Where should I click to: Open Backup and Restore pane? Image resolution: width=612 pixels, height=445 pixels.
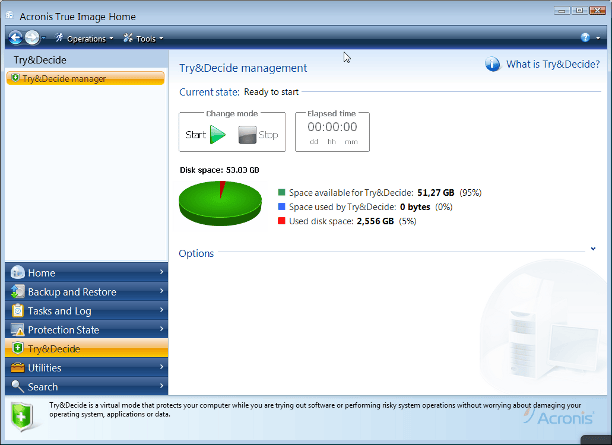click(87, 292)
